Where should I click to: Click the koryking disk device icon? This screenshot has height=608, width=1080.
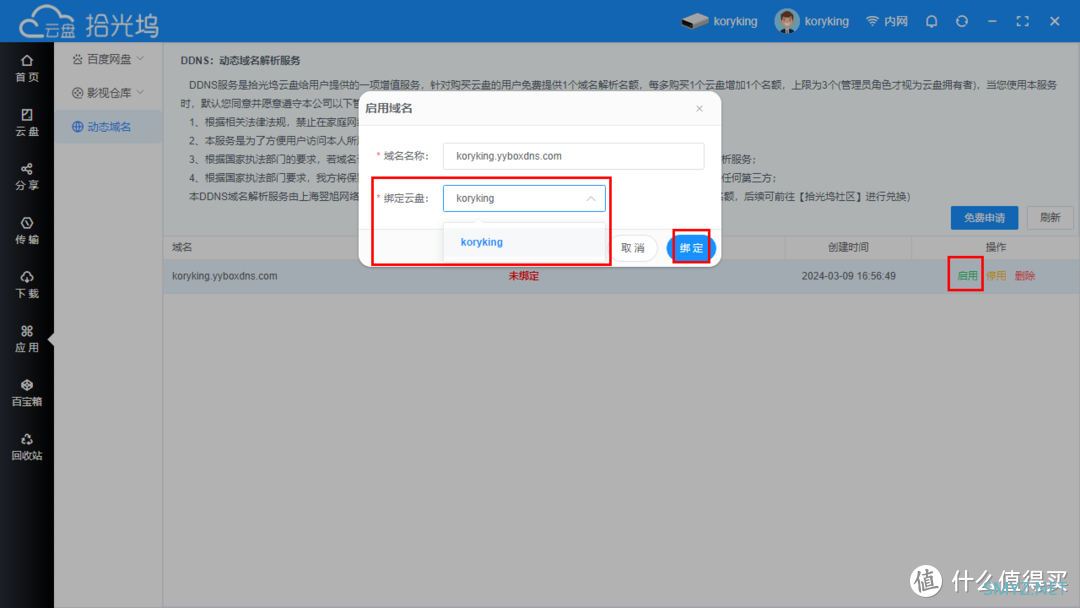(x=694, y=21)
